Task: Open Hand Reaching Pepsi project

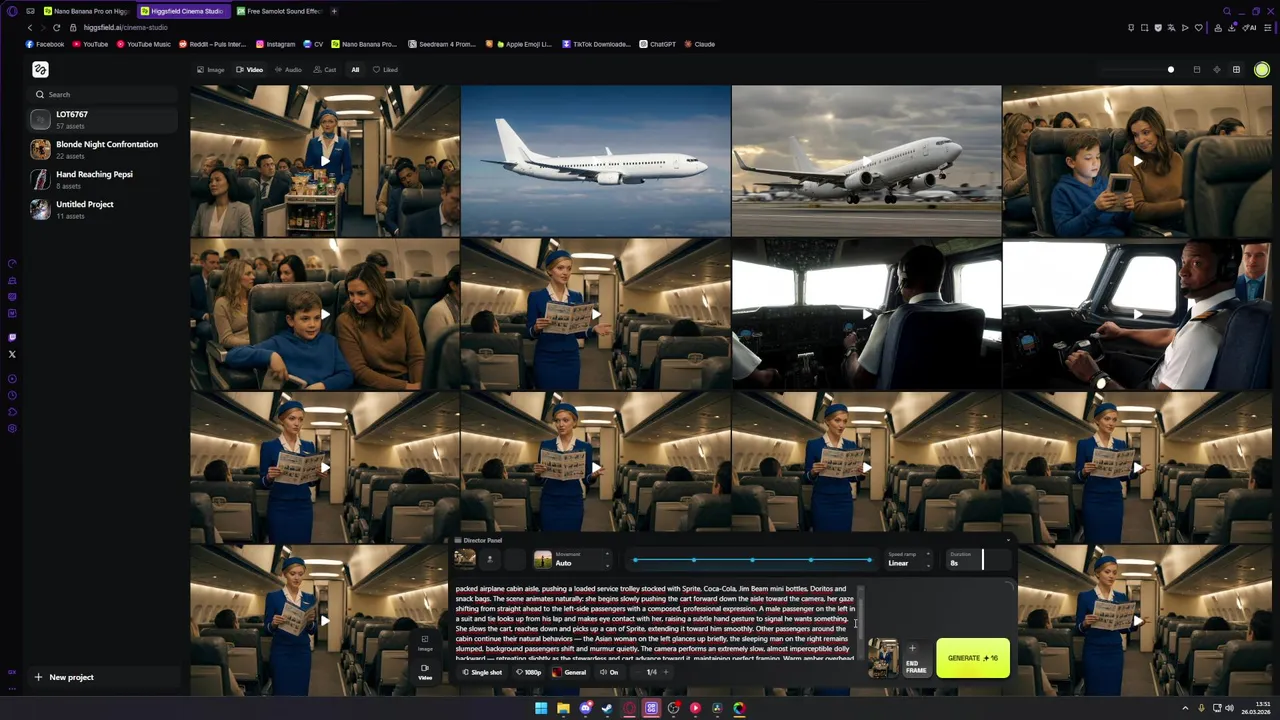Action: (x=103, y=179)
